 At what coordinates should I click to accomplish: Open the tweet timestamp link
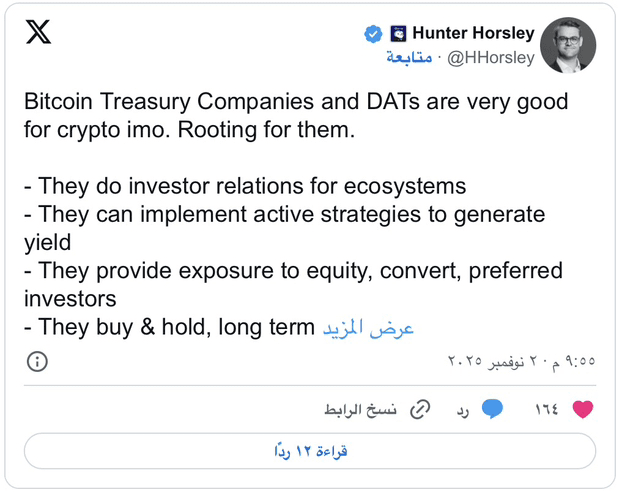click(520, 361)
